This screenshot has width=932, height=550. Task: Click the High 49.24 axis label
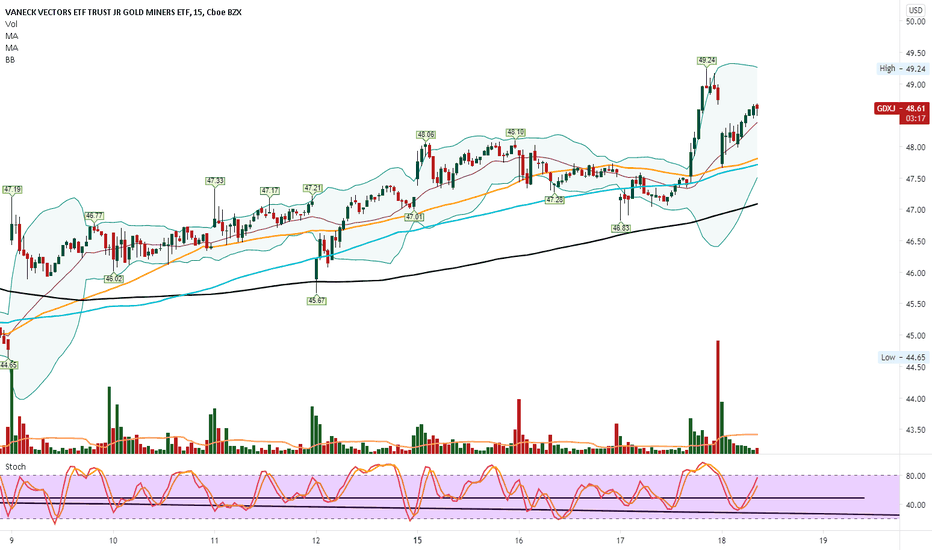tap(902, 68)
